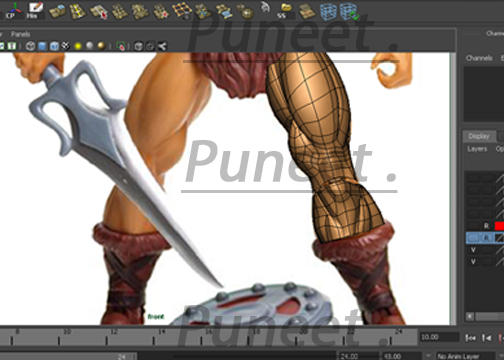This screenshot has width=504, height=360.
Task: Click the grey sphere panel toolbar icon
Action: pos(89,45)
